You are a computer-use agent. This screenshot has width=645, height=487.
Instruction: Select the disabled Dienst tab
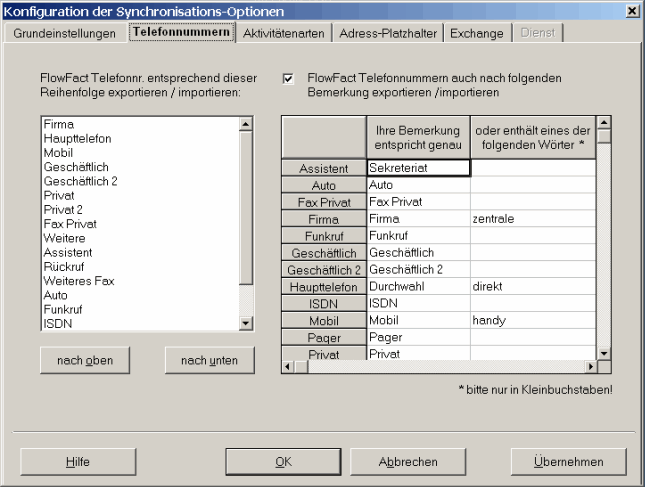pyautogui.click(x=538, y=33)
